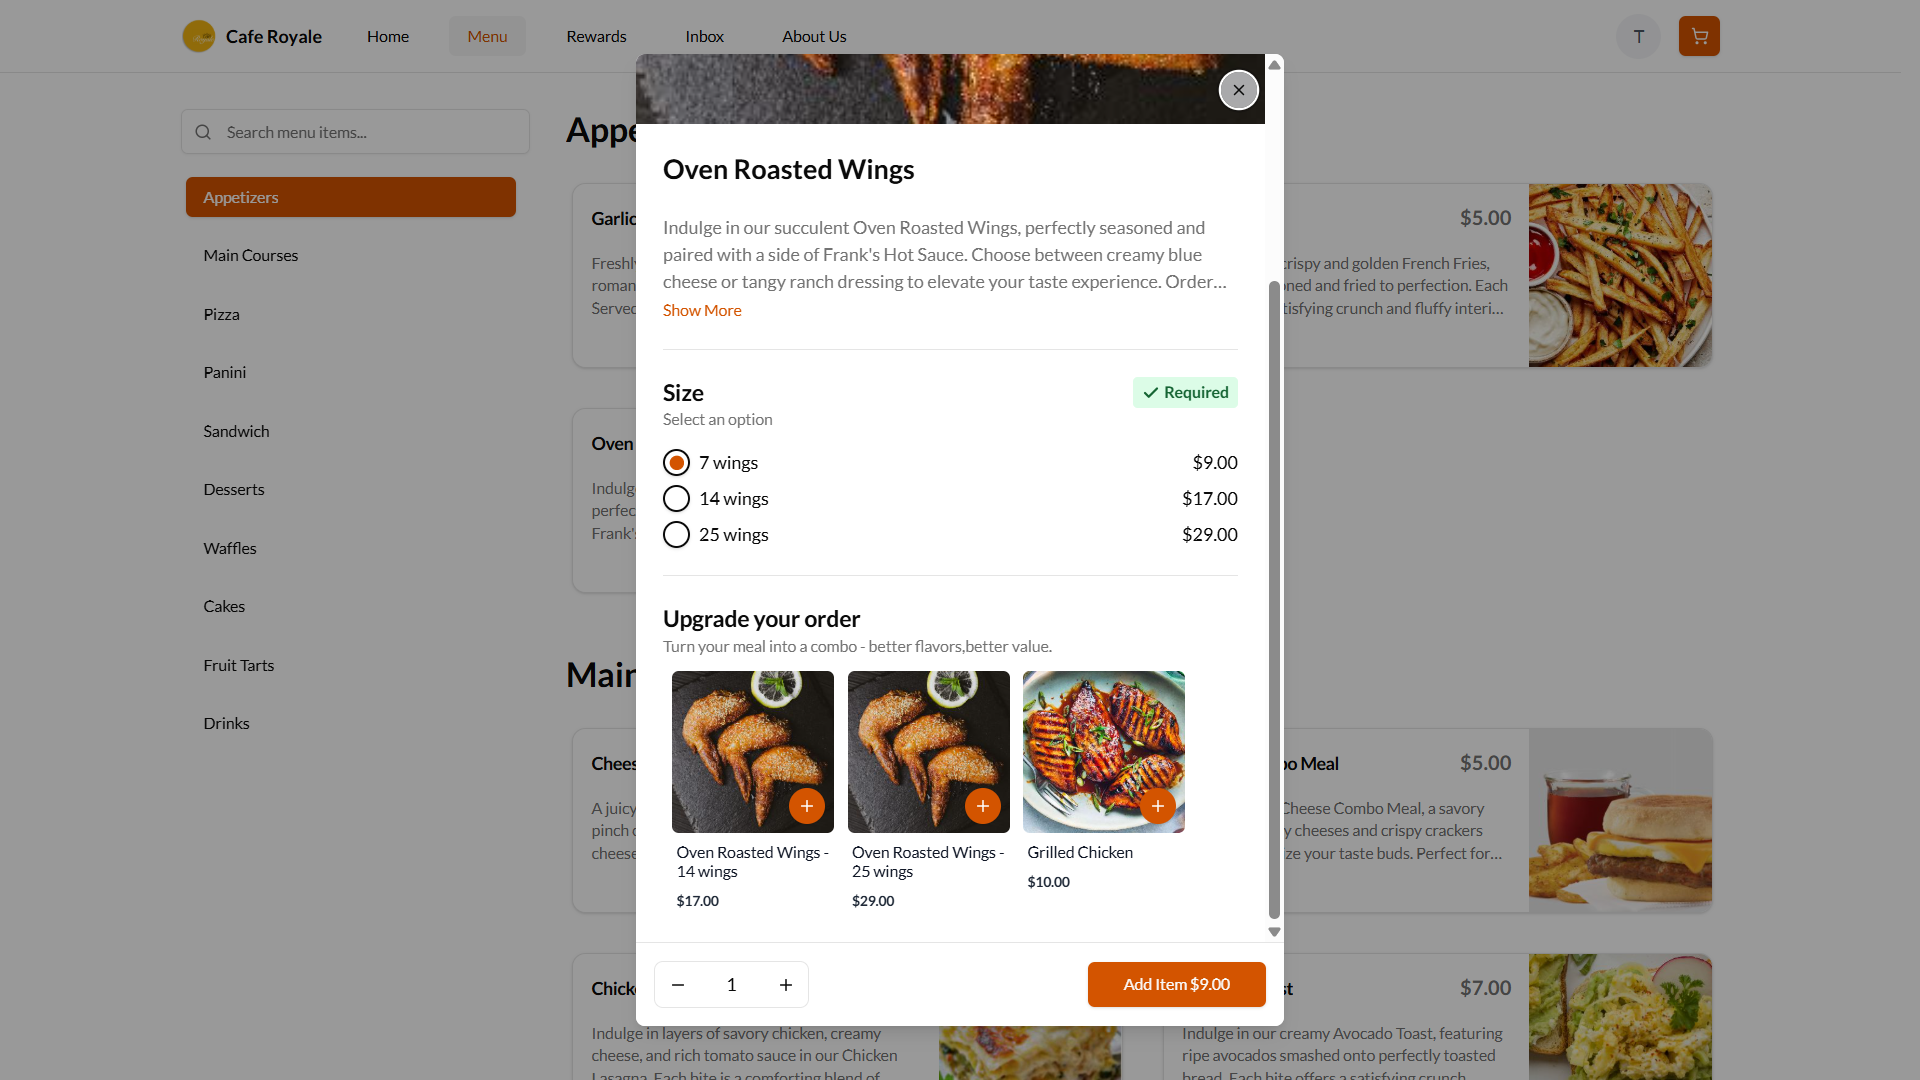This screenshot has width=1920, height=1080.
Task: Add Oven Roasted Wings 25 wings upgrade
Action: click(x=982, y=806)
